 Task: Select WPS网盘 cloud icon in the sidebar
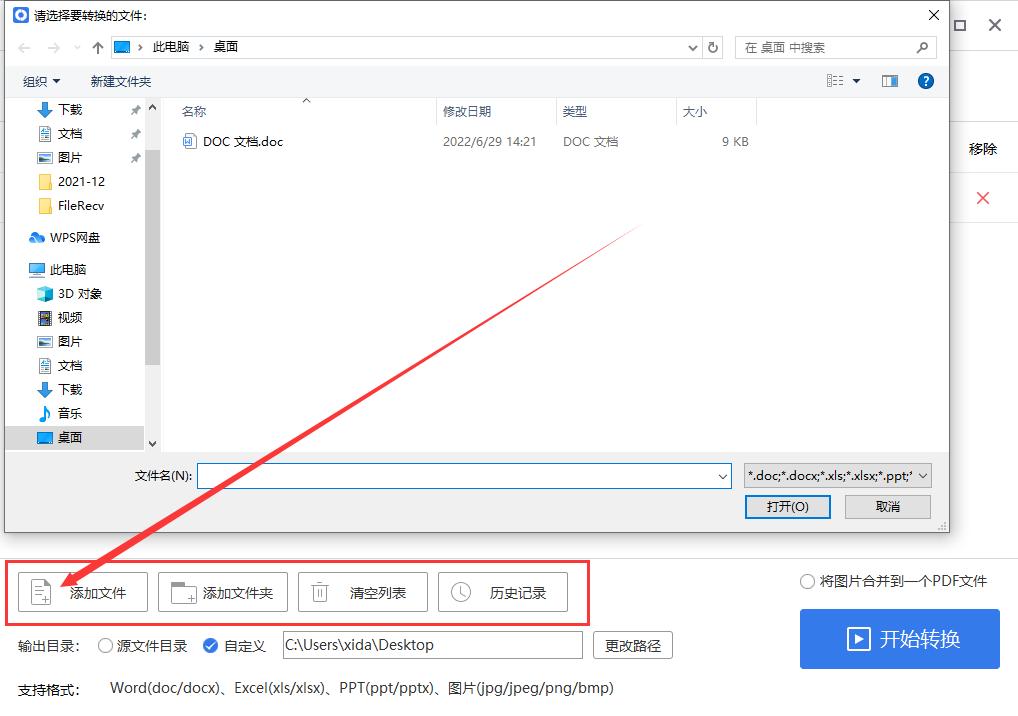click(x=37, y=237)
